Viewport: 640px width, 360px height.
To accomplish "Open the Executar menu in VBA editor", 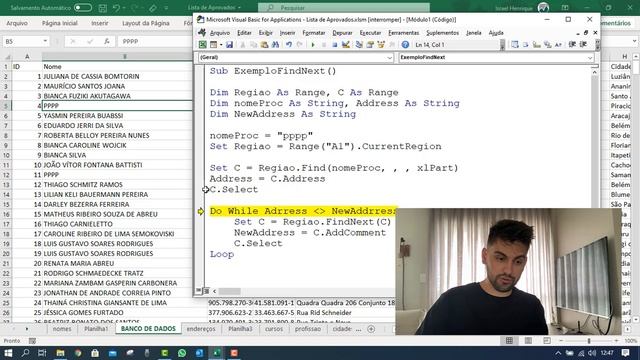I will coord(370,33).
